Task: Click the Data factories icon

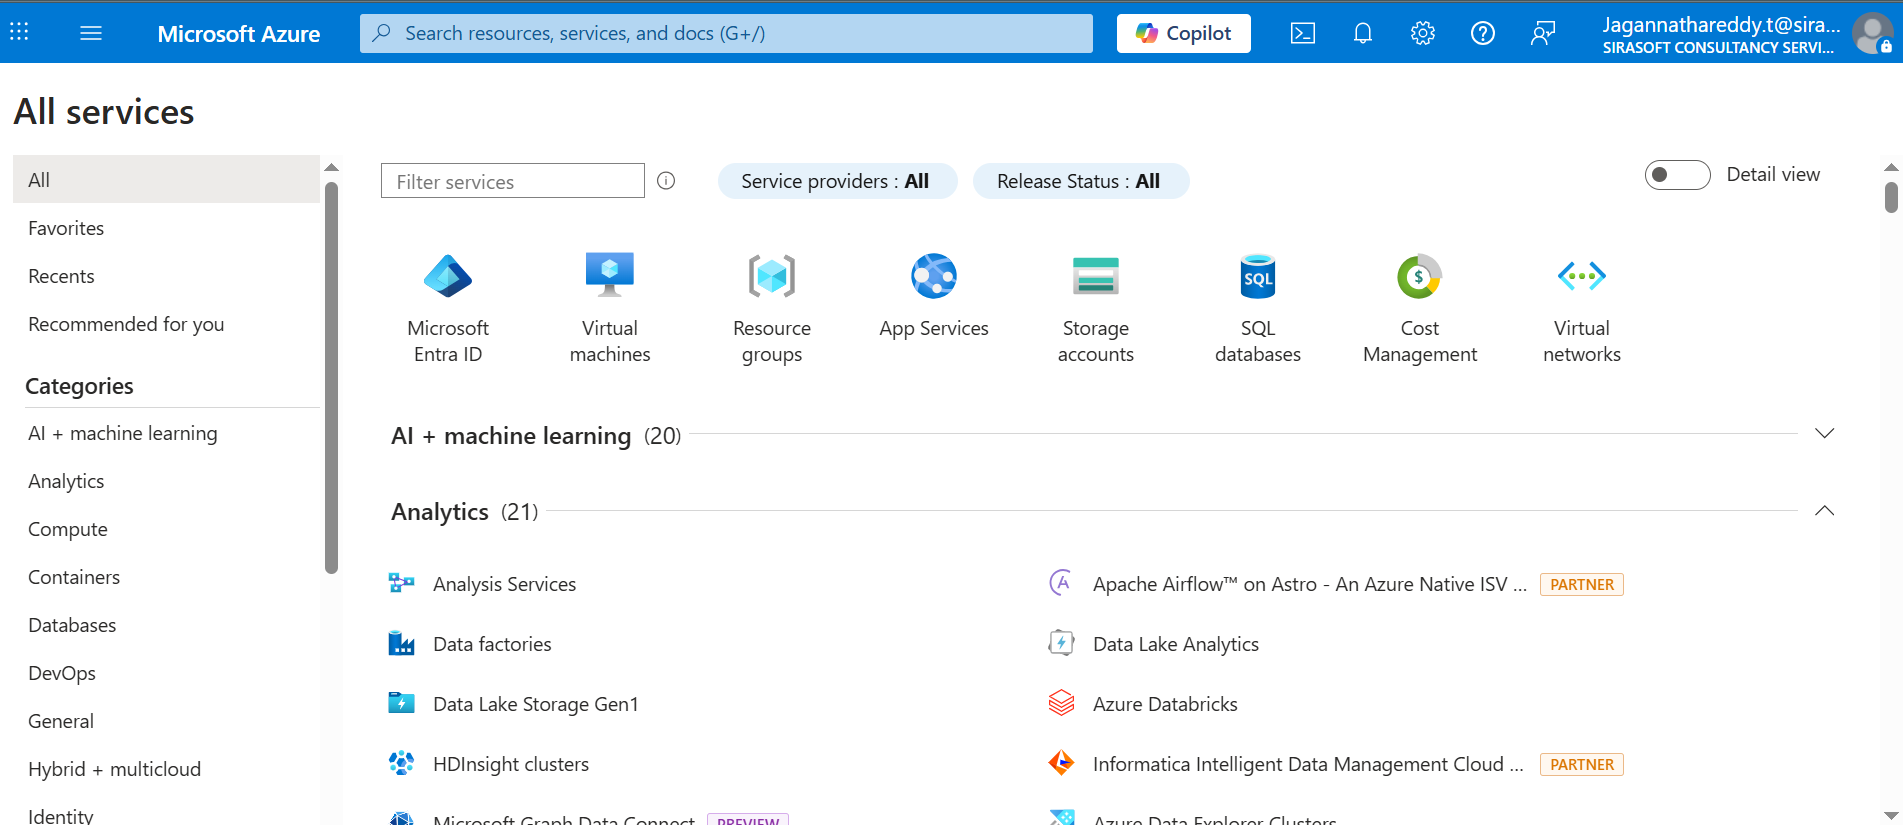Action: pos(401,643)
